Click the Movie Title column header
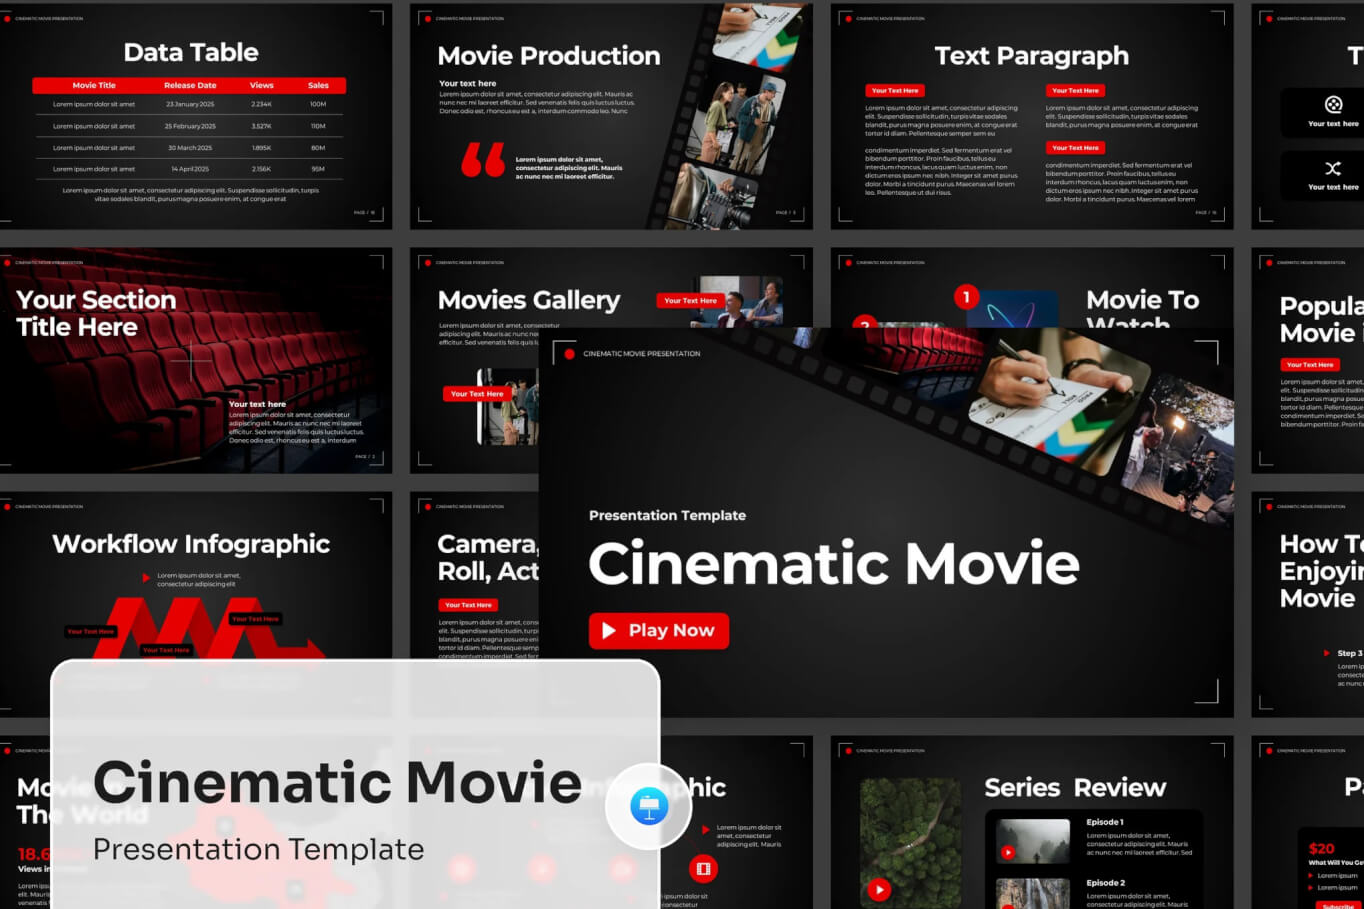Screen dimensions: 1364x909 click(x=94, y=86)
